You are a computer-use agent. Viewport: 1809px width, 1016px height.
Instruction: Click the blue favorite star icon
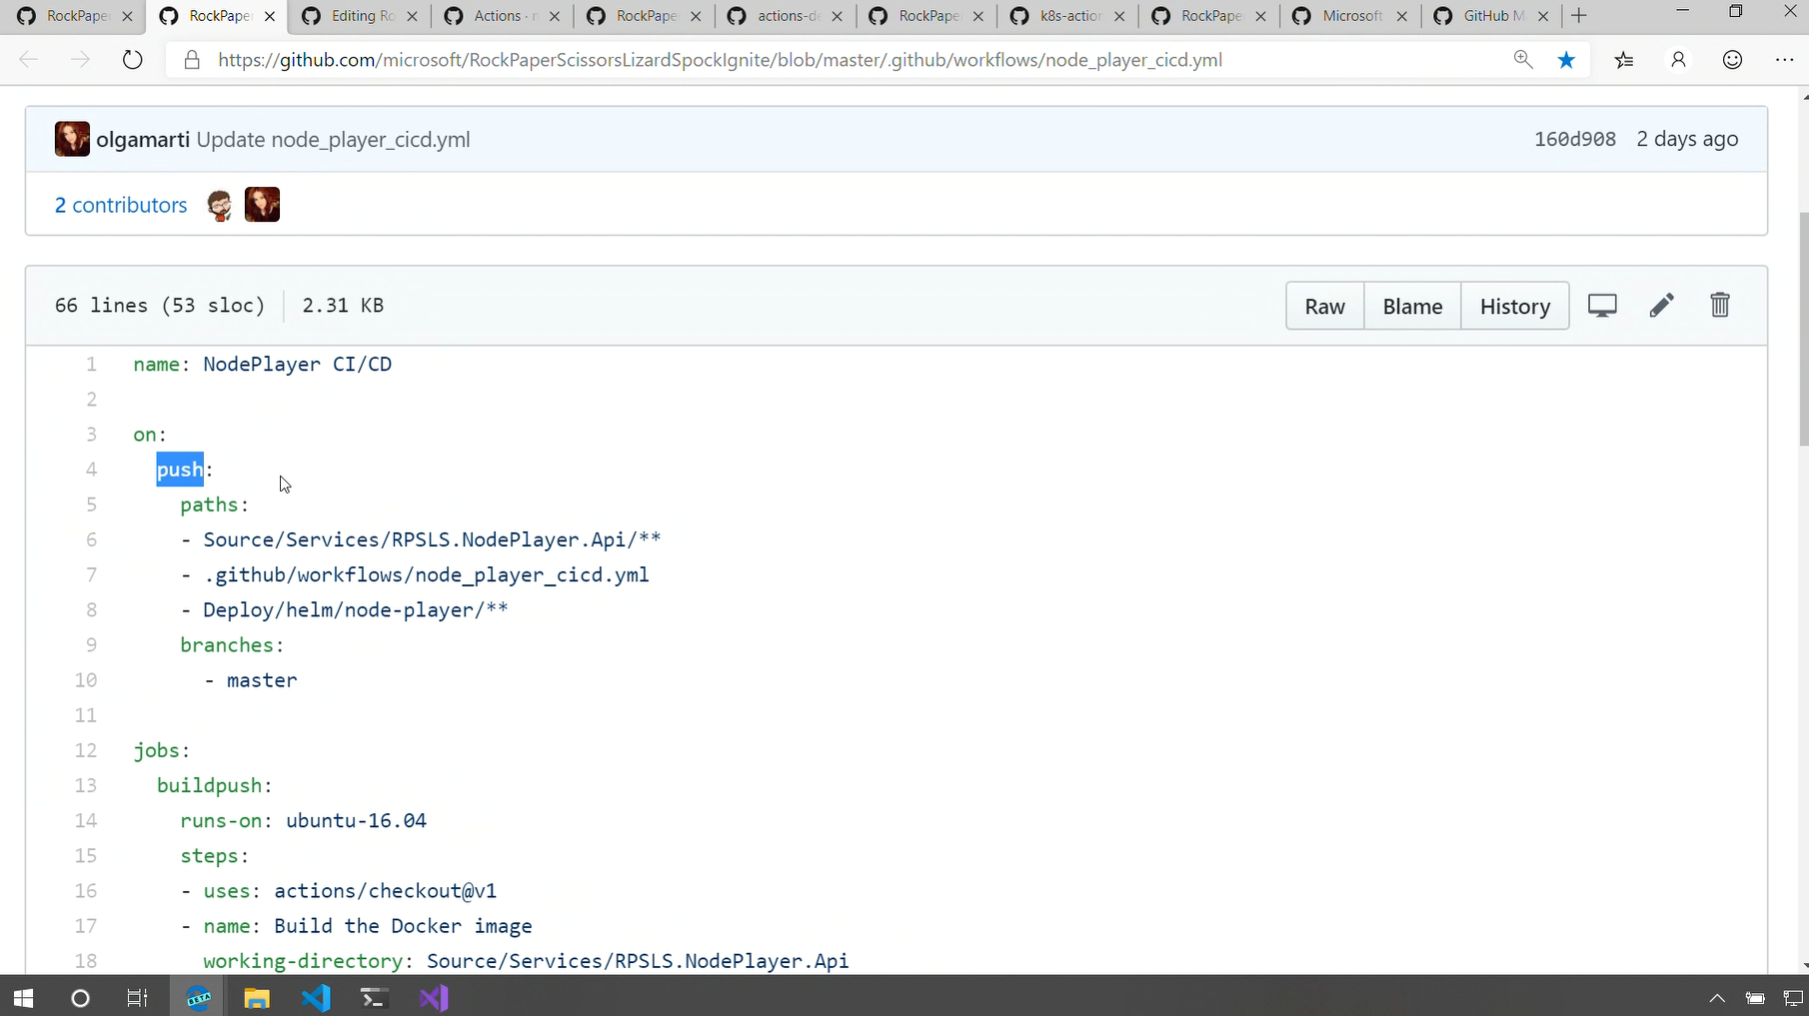[x=1566, y=60]
